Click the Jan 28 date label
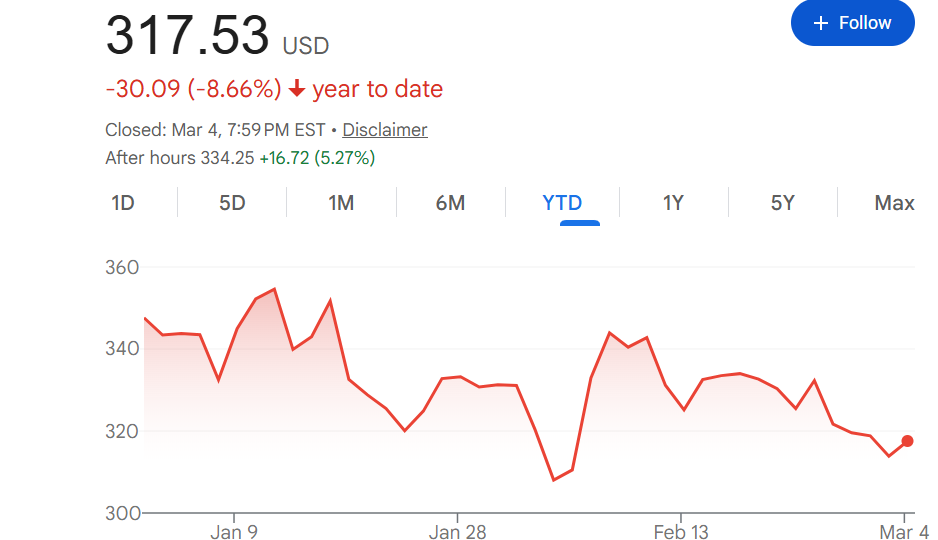The image size is (938, 540). tap(457, 532)
